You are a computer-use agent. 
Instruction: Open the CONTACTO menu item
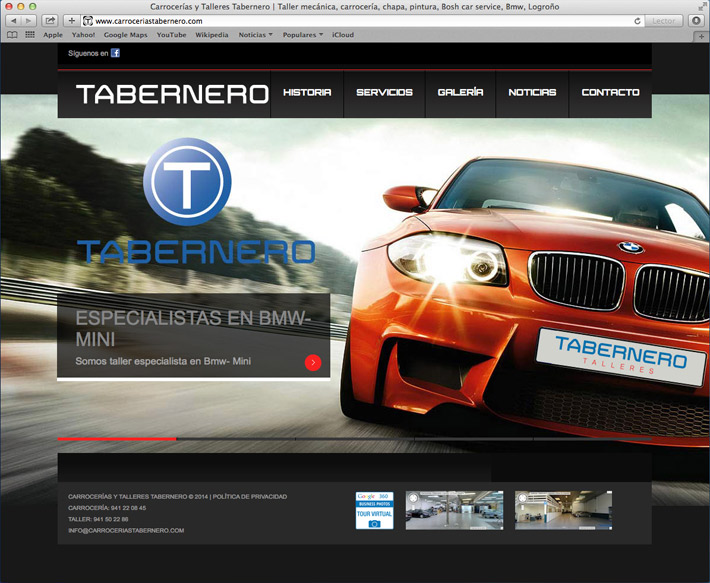[x=610, y=92]
